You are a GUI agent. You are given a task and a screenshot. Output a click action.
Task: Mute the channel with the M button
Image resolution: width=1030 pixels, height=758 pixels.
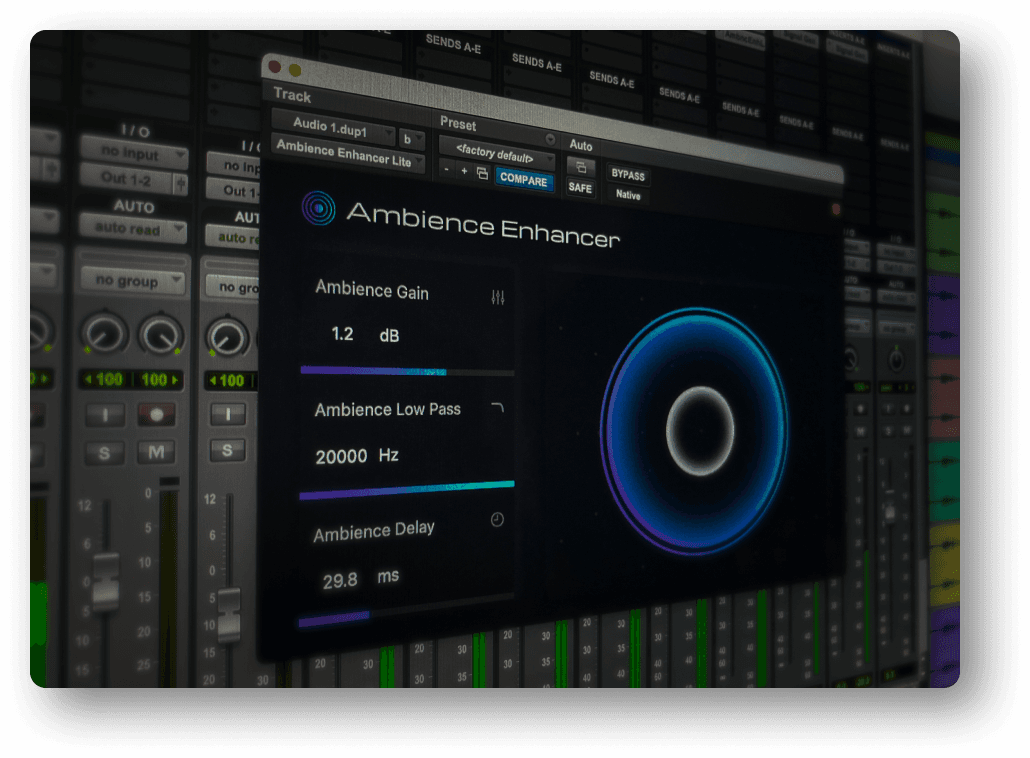pyautogui.click(x=156, y=452)
